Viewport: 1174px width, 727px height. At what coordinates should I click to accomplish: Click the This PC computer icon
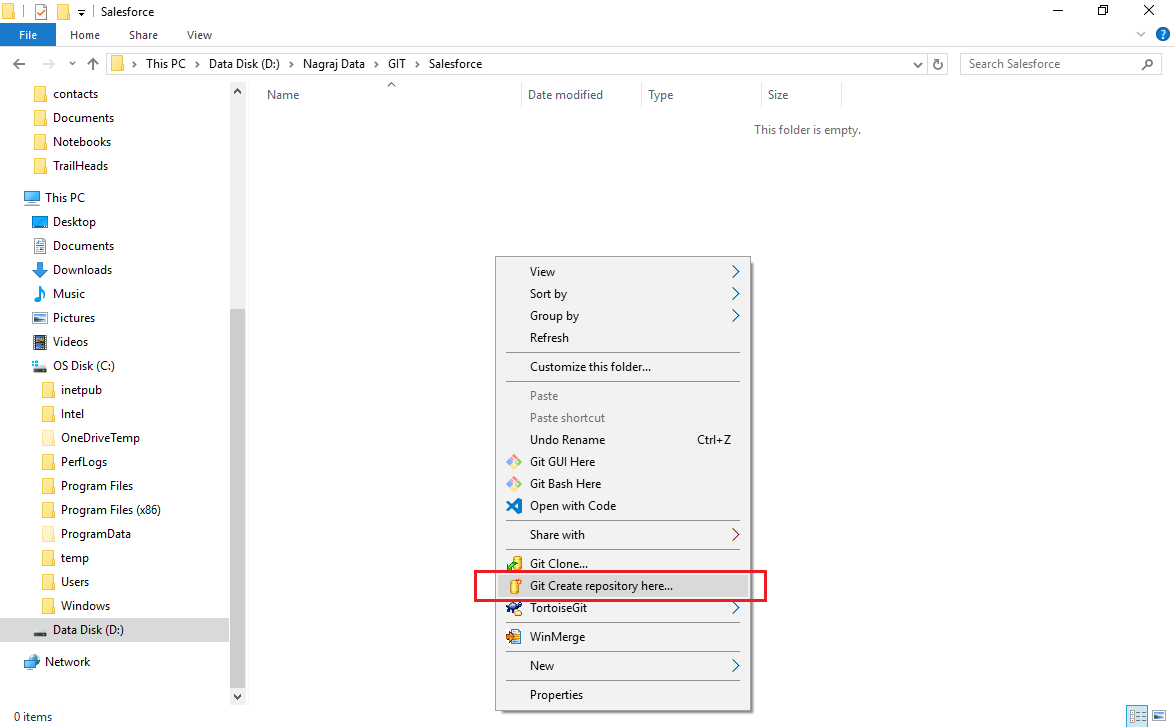[x=31, y=198]
